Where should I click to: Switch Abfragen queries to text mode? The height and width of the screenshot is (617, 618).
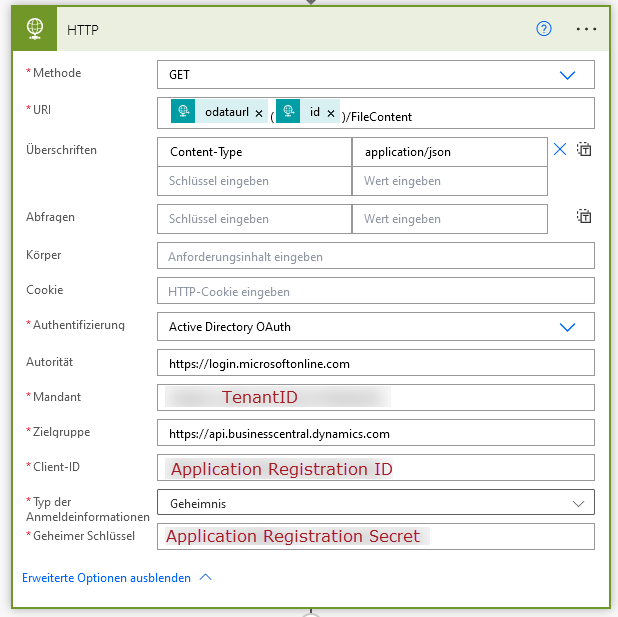[584, 216]
